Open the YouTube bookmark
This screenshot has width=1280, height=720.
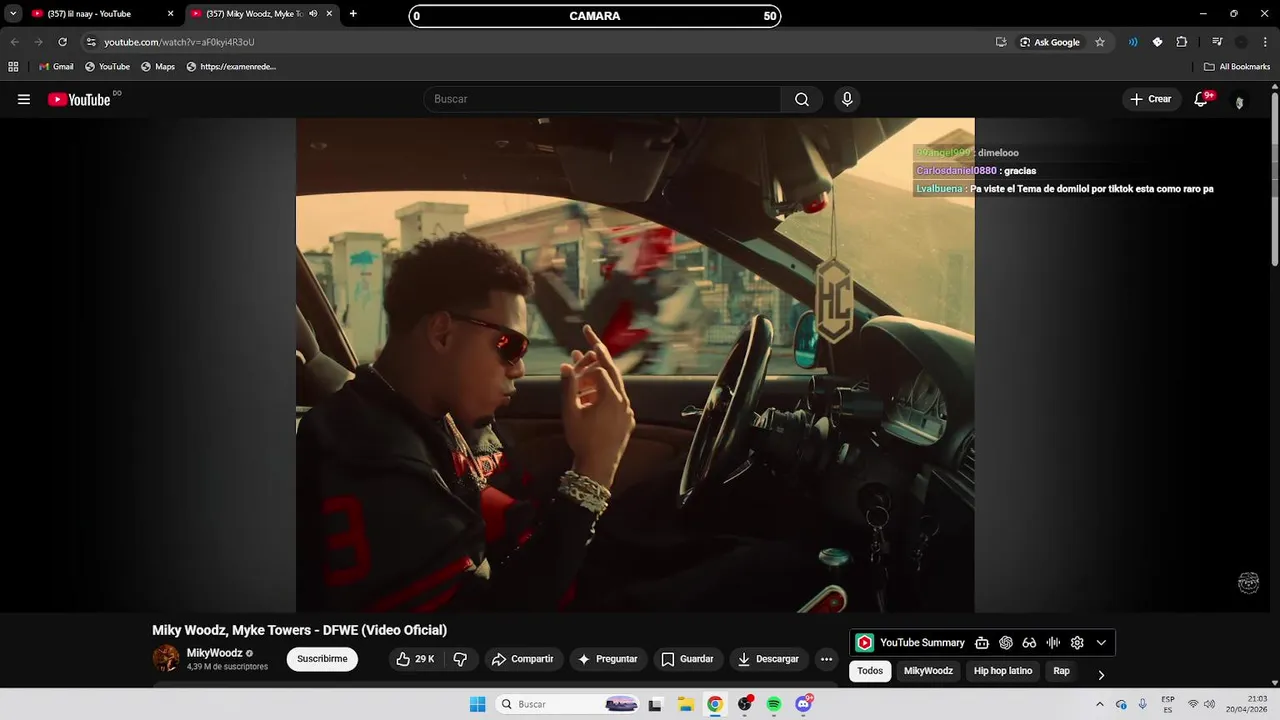click(107, 67)
